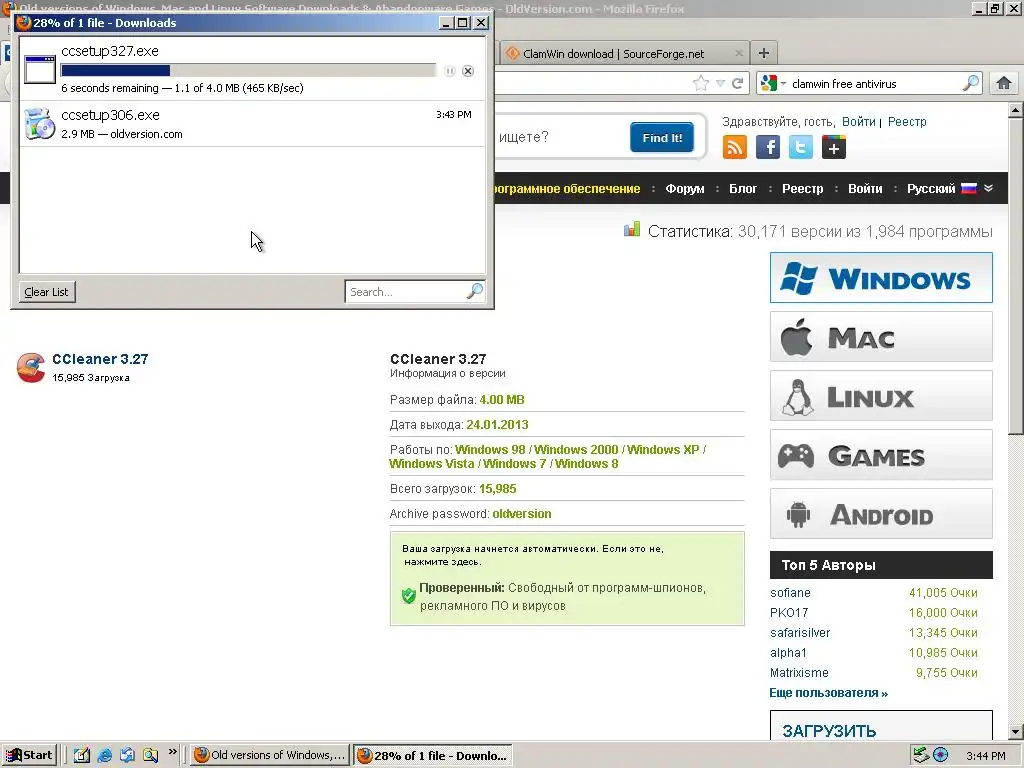Click the Windows XP compatibility link

(x=663, y=449)
